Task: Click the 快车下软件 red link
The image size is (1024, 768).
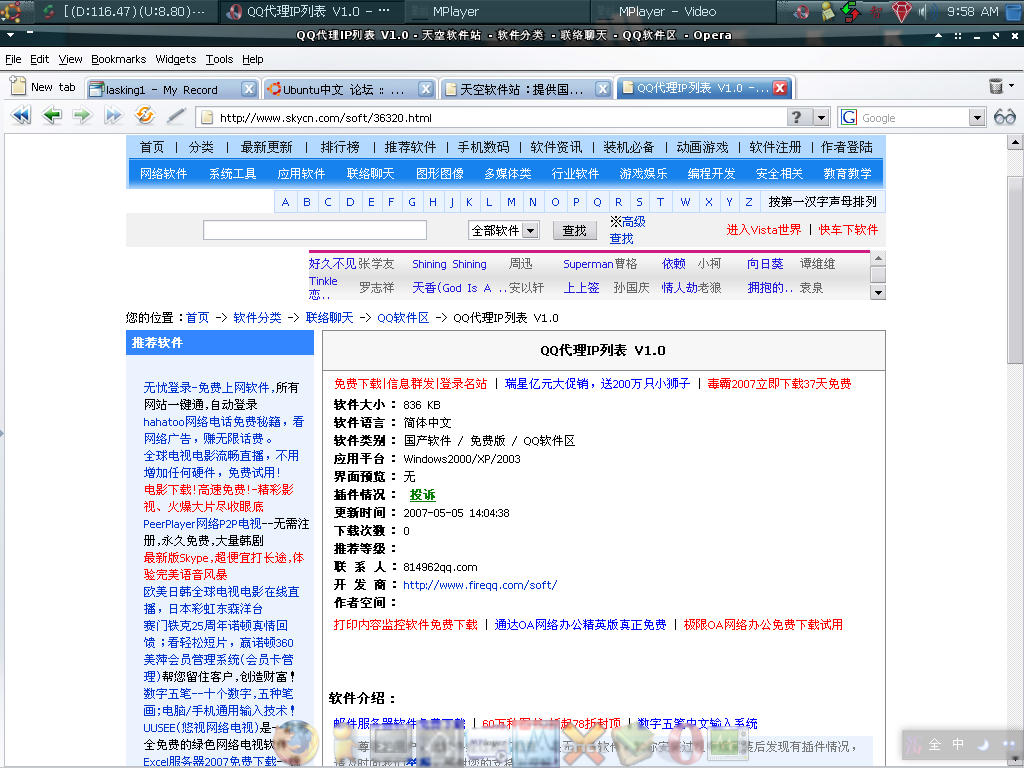Action: point(848,230)
